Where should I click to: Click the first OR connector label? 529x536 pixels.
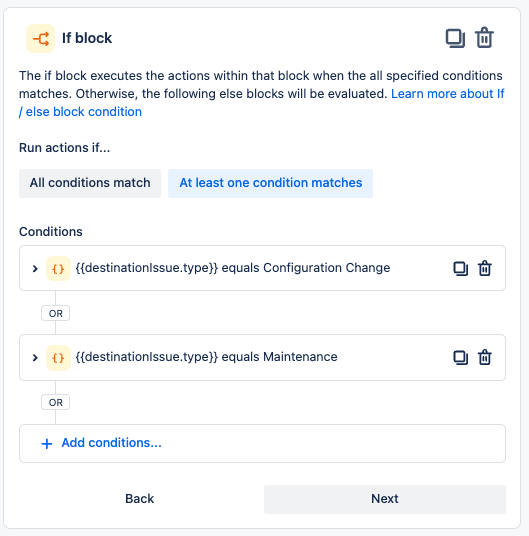(x=55, y=313)
